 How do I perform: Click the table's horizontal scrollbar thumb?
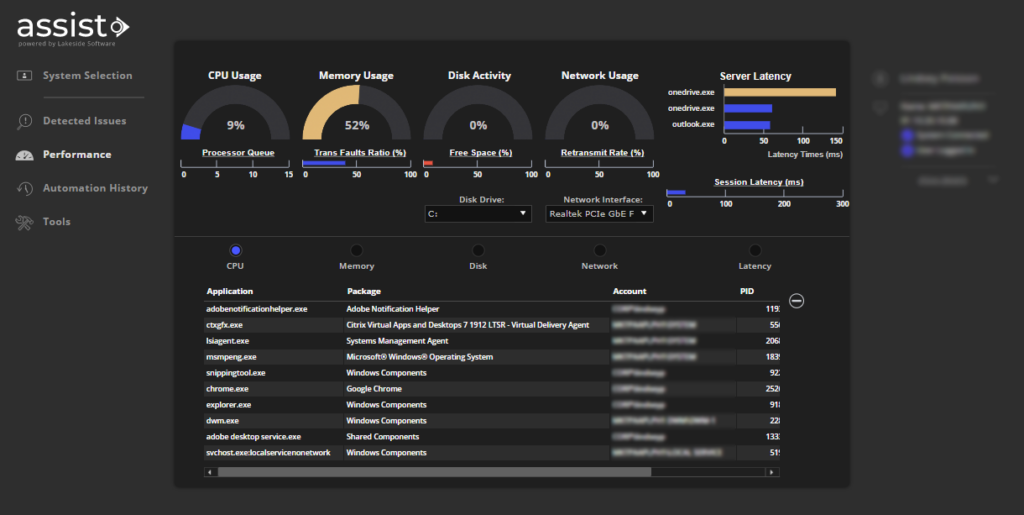pyautogui.click(x=434, y=472)
